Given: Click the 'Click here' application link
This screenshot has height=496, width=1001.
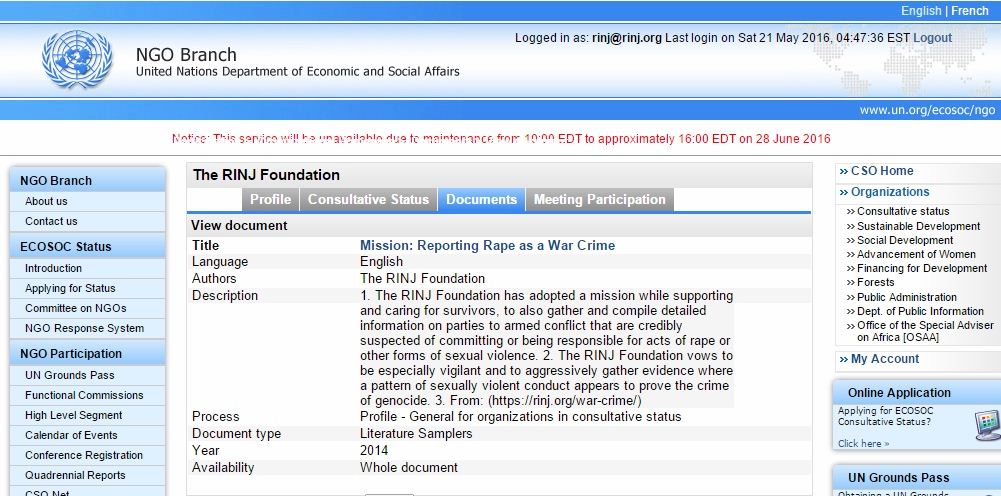Looking at the screenshot, I should click(x=863, y=444).
